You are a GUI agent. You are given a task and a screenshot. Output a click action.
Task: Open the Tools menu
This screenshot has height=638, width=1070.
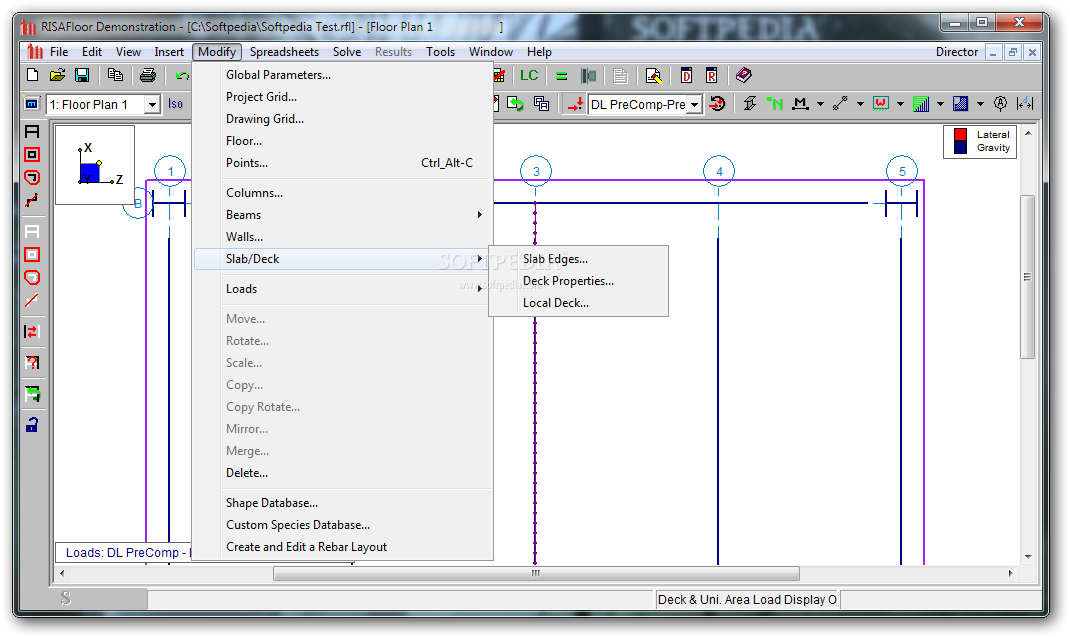440,52
